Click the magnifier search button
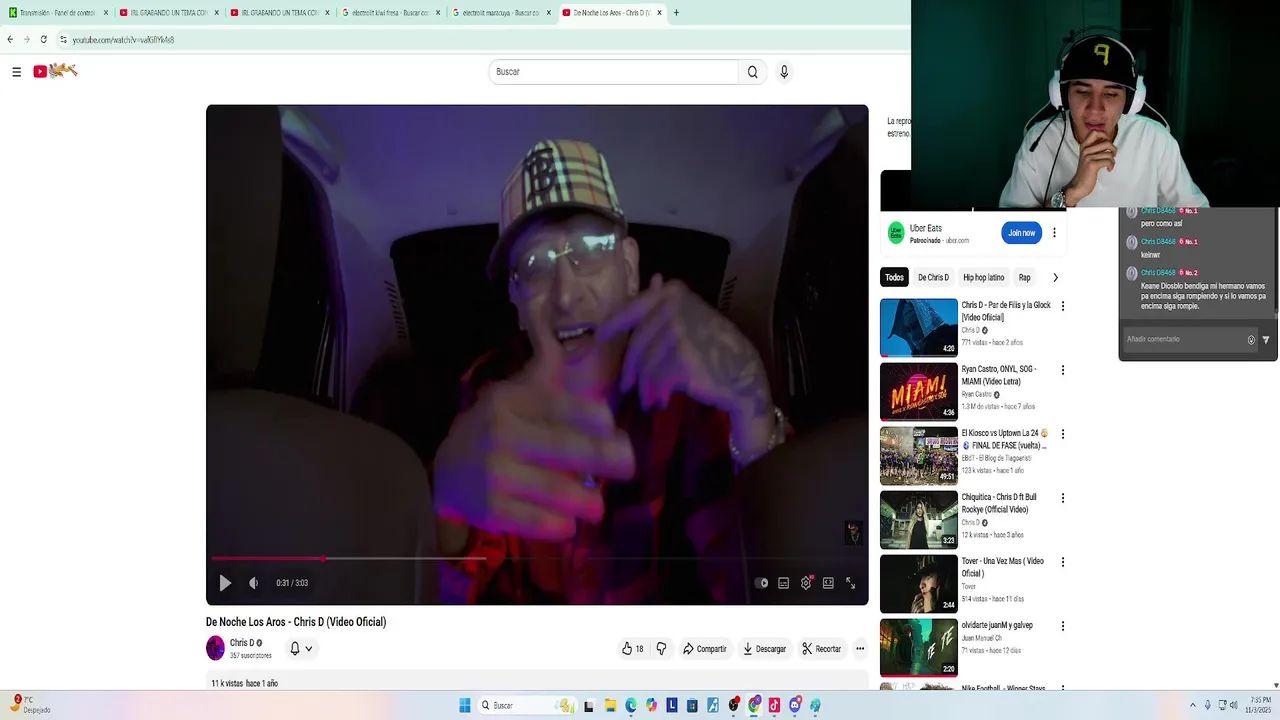 click(x=753, y=72)
